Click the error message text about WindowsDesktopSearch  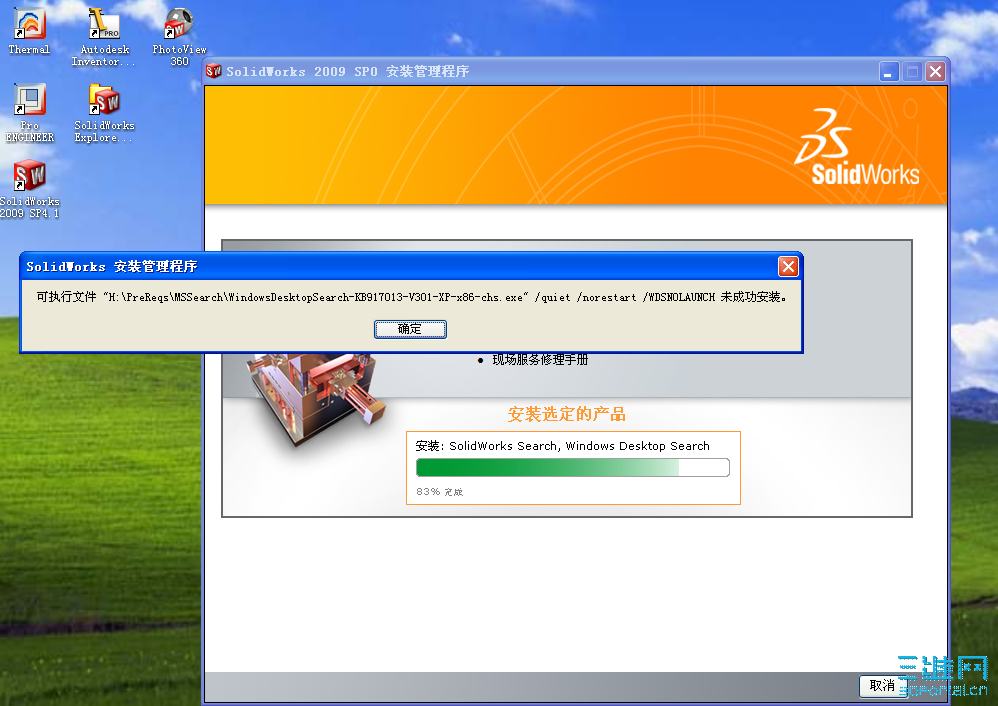click(411, 297)
